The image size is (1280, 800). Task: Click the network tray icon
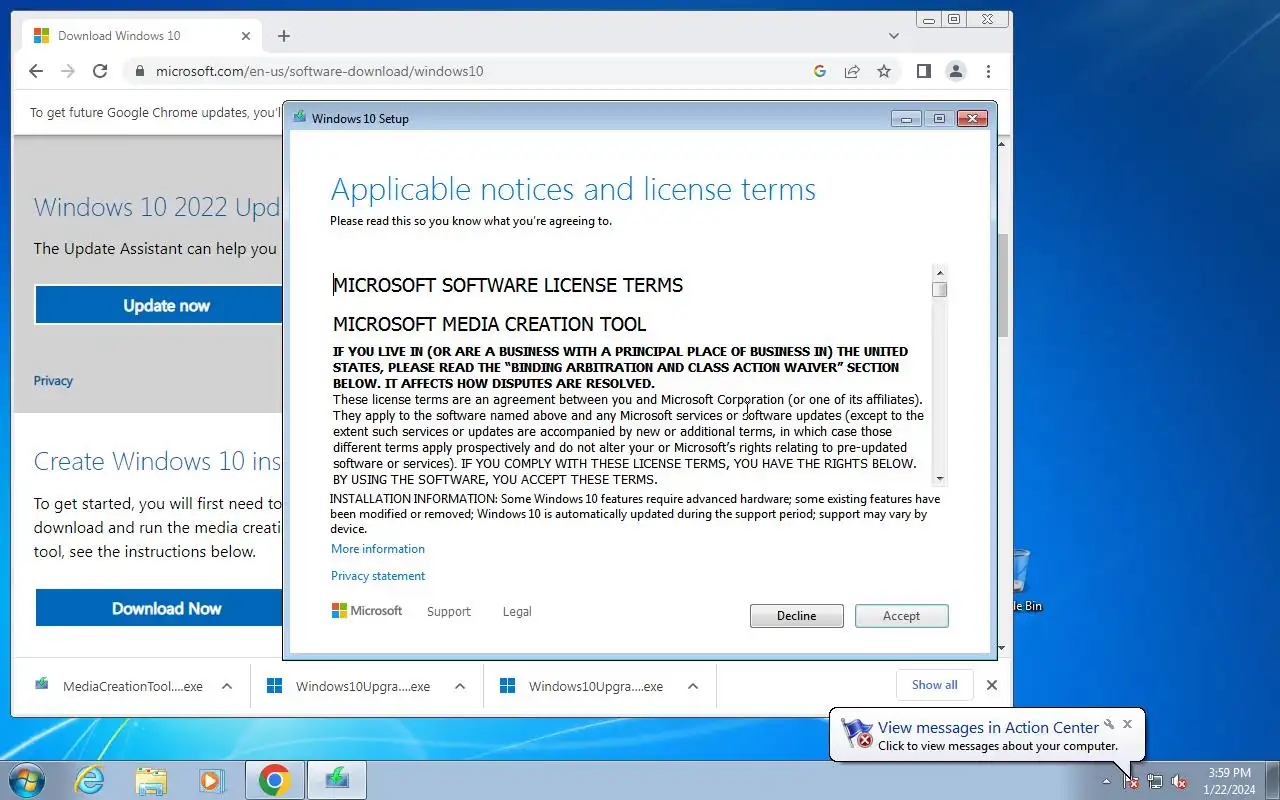(1155, 781)
